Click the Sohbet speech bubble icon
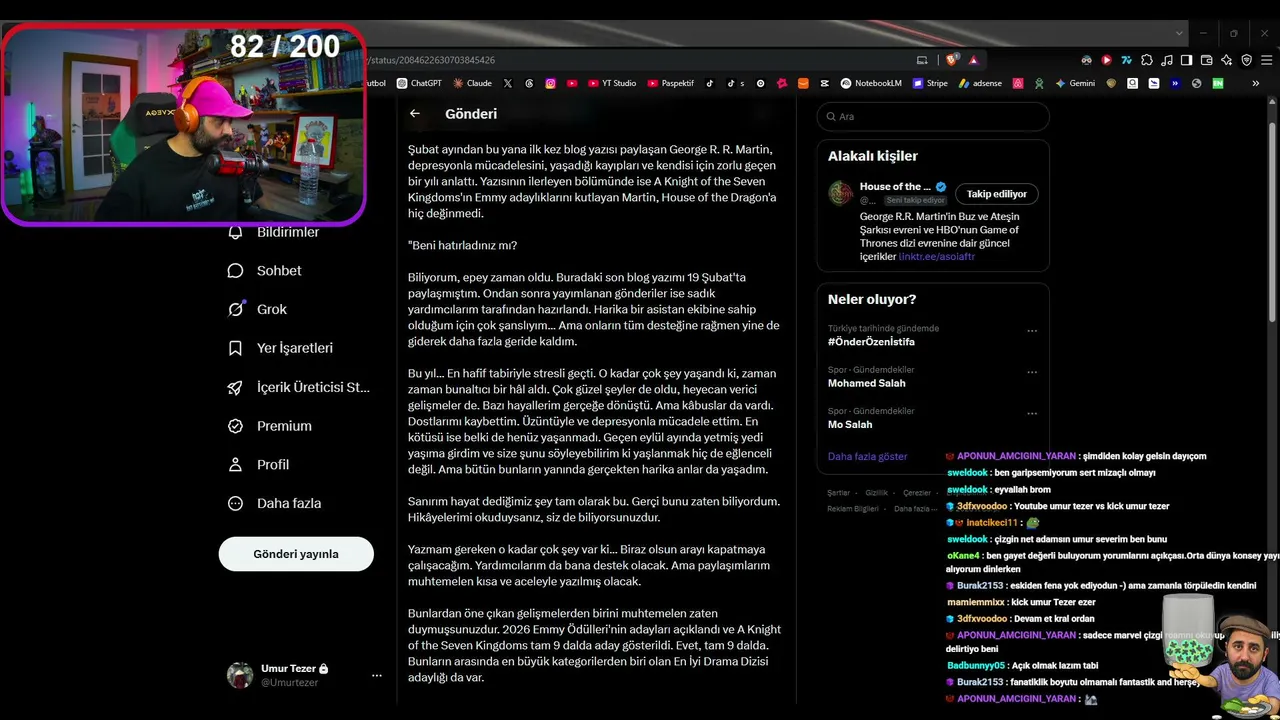 tap(236, 271)
